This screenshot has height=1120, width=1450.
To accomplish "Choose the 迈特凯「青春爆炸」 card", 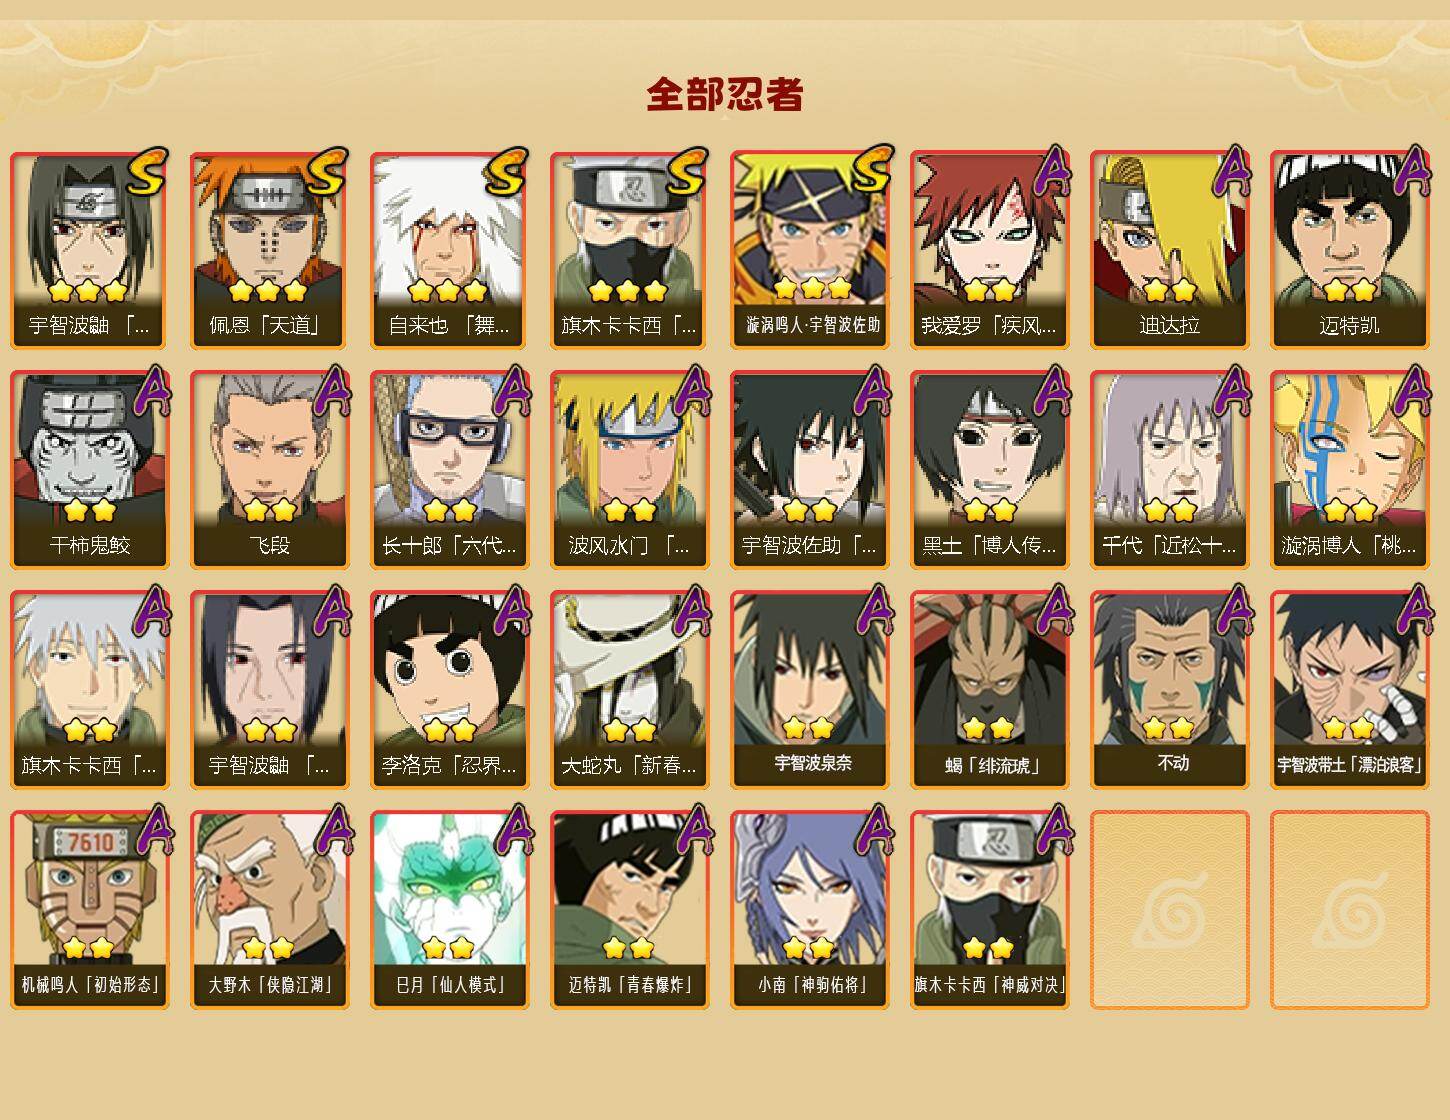I will (x=630, y=910).
